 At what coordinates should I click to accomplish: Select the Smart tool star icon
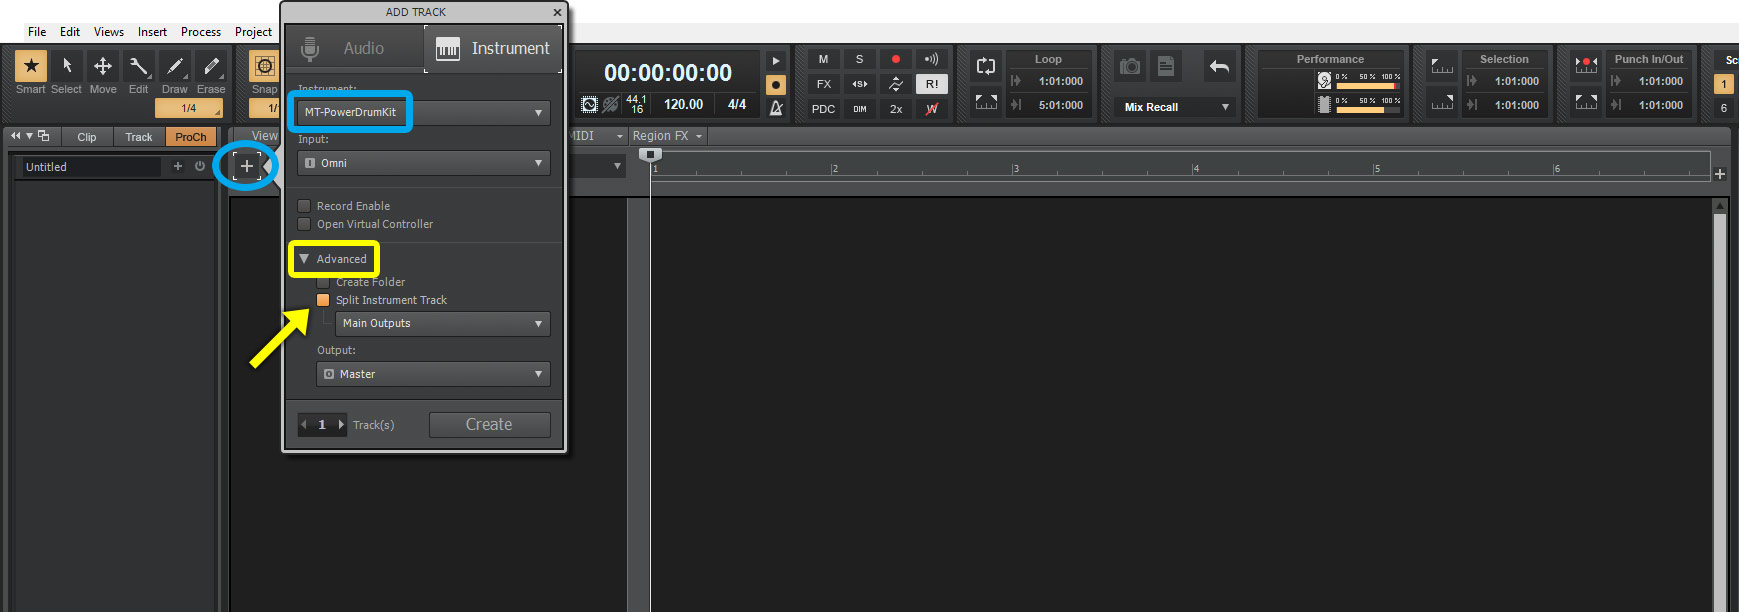point(31,66)
